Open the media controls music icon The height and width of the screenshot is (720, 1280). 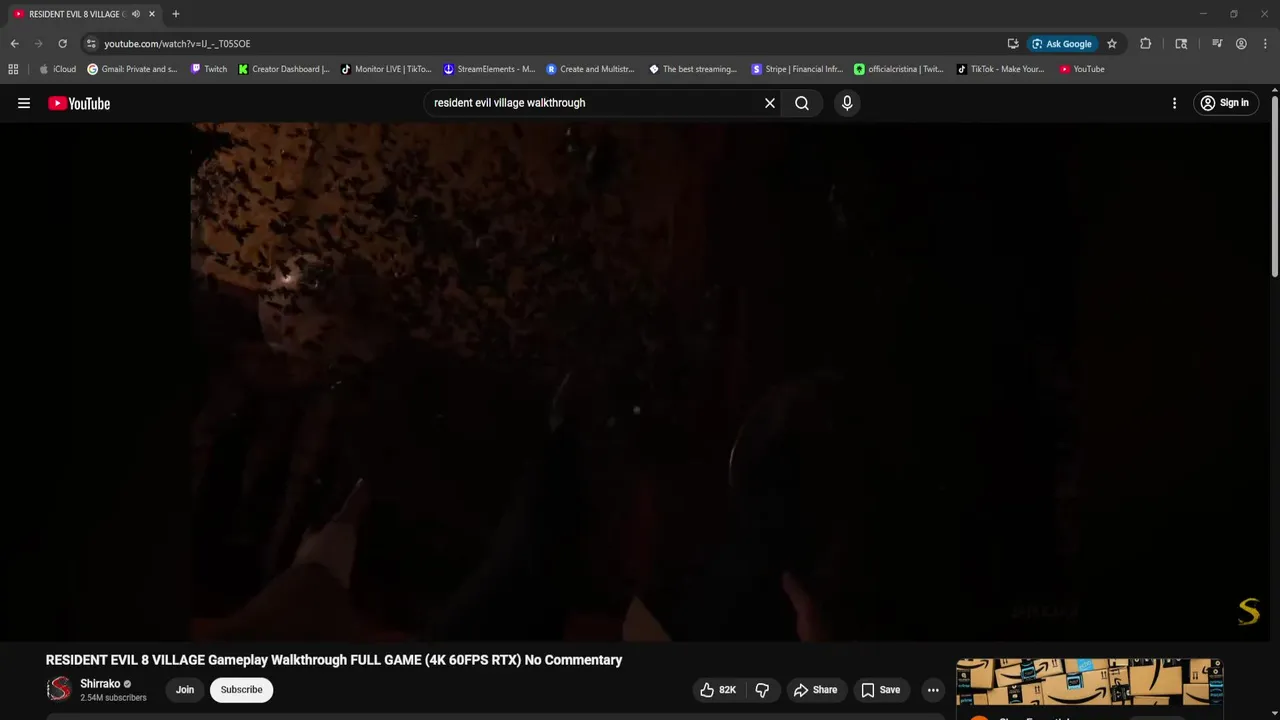tap(1217, 44)
